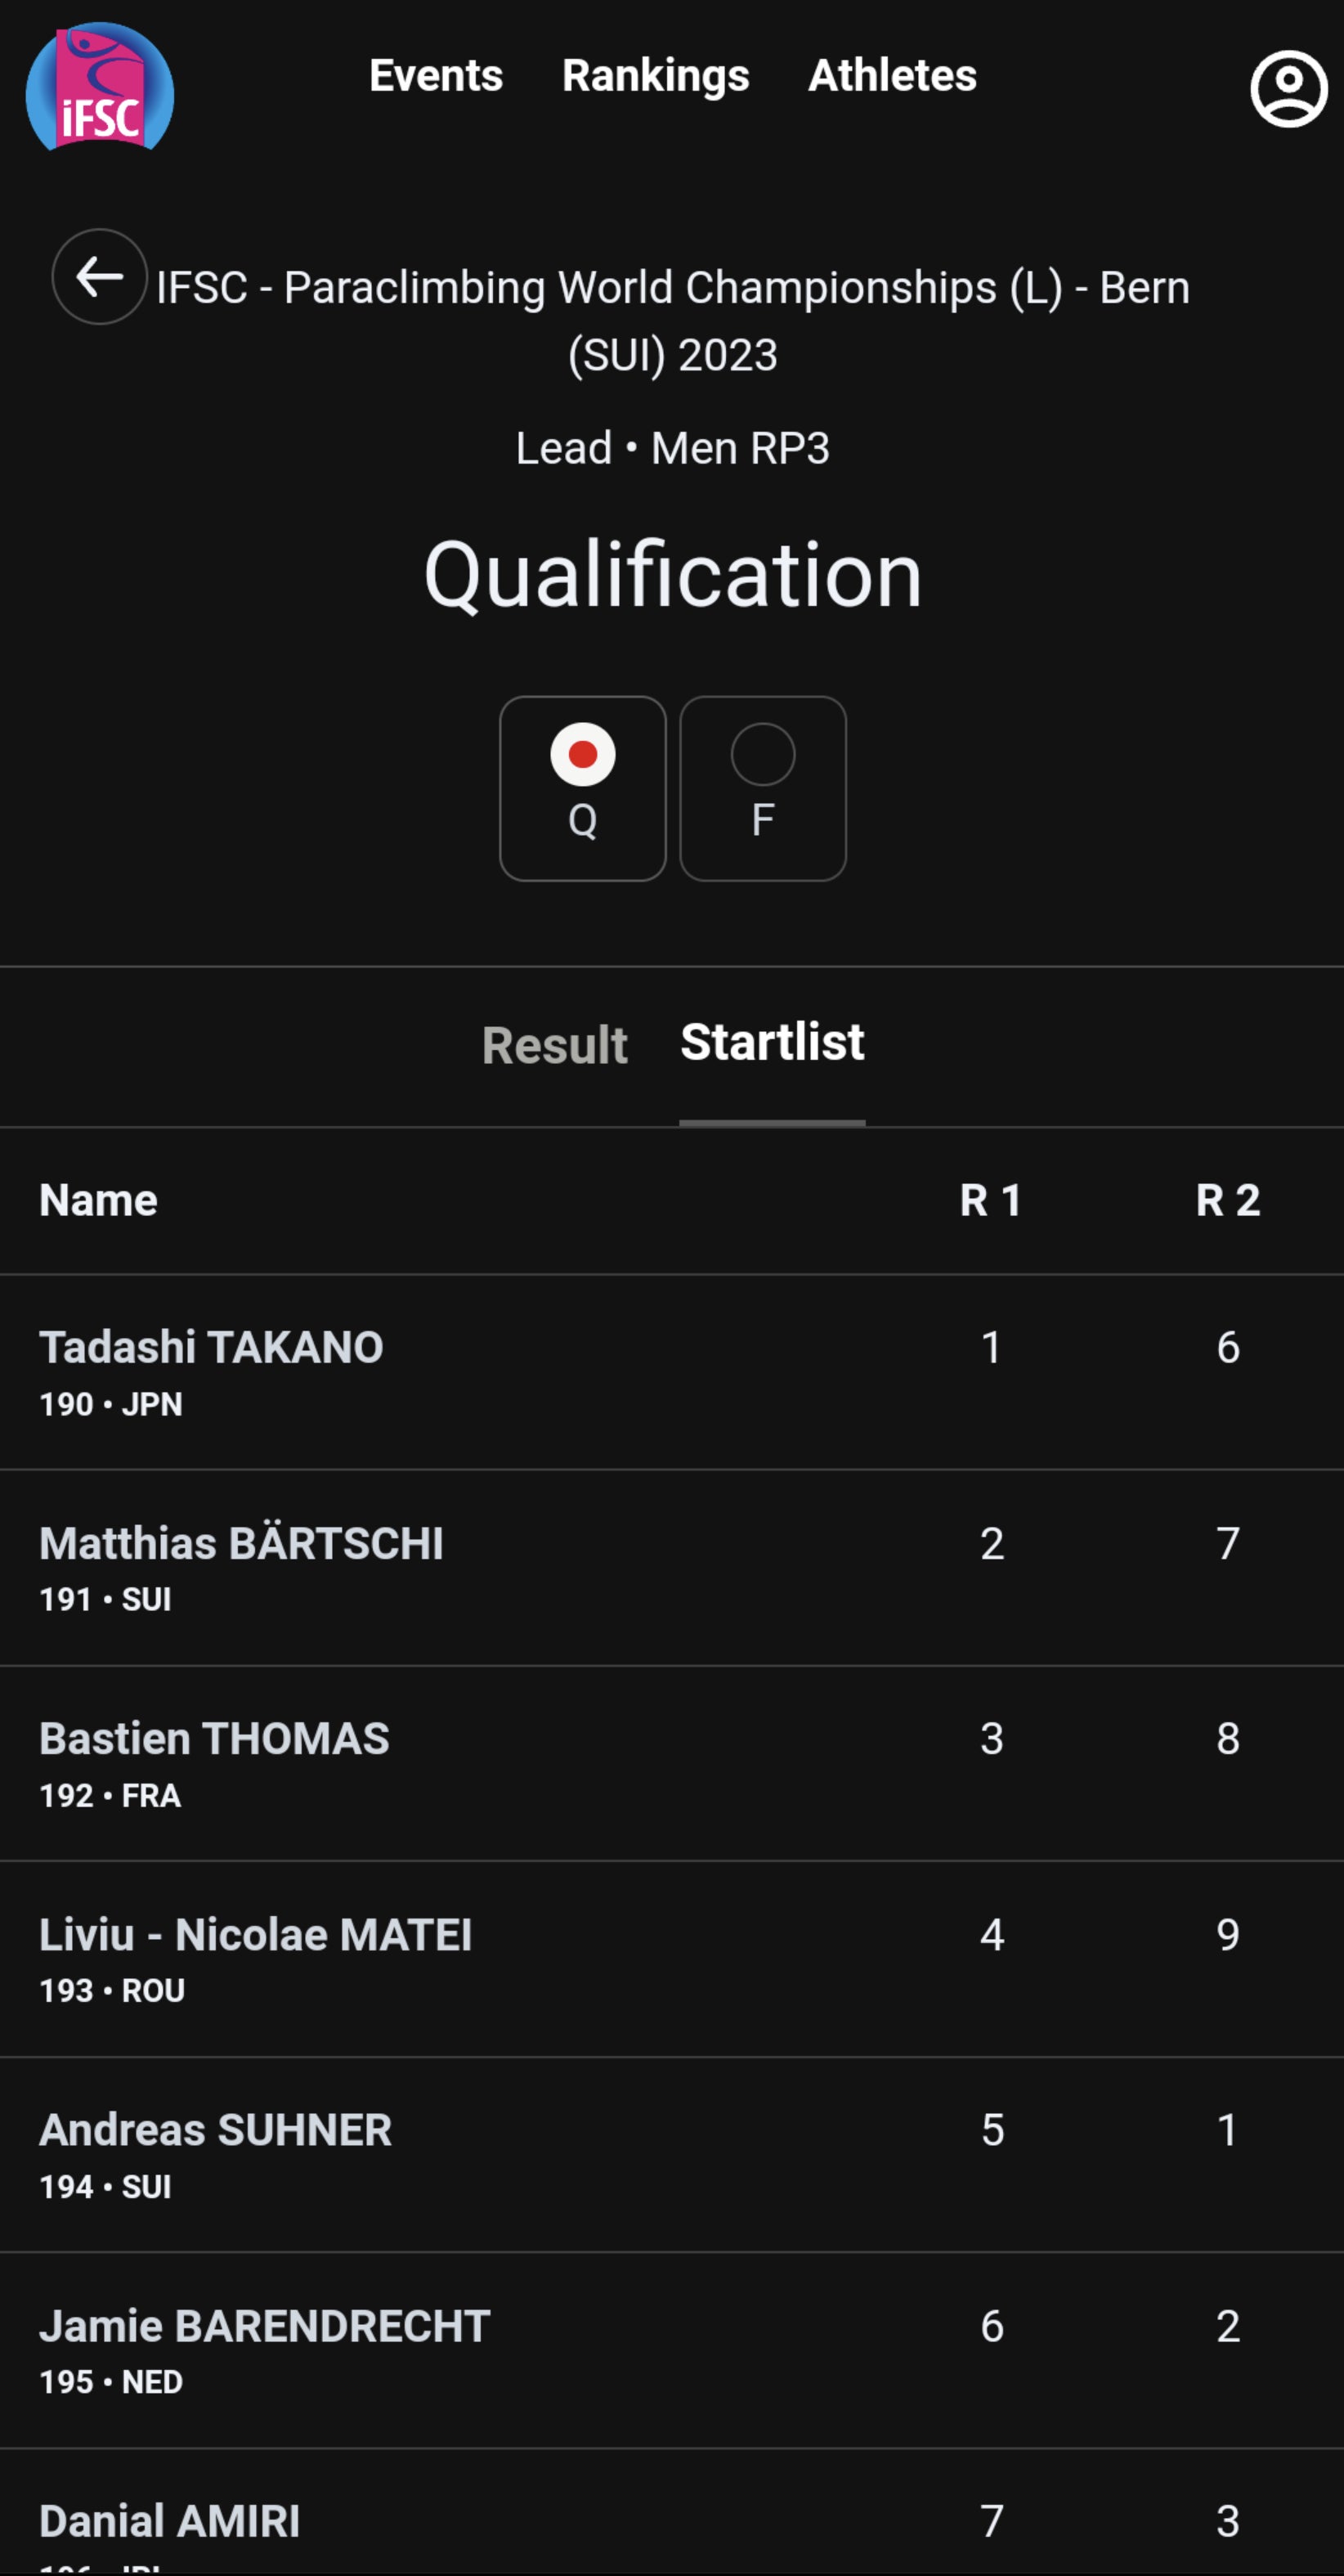Open Tadashi TAKANO athlete entry
1344x2576 pixels.
click(211, 1347)
